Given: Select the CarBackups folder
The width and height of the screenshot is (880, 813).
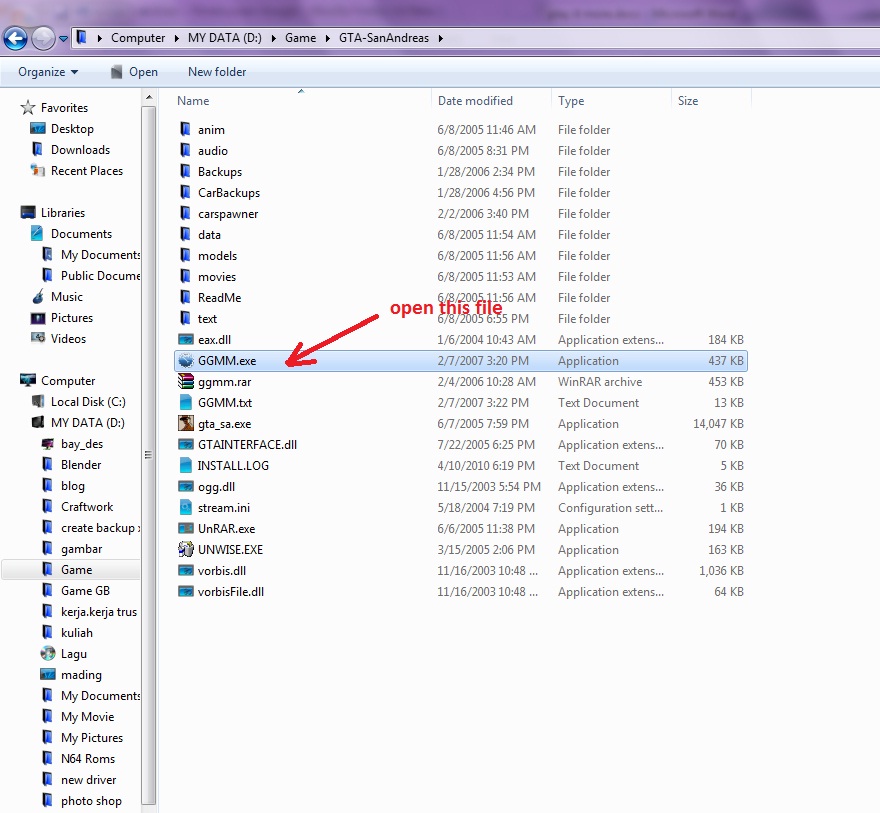Looking at the screenshot, I should [x=228, y=192].
